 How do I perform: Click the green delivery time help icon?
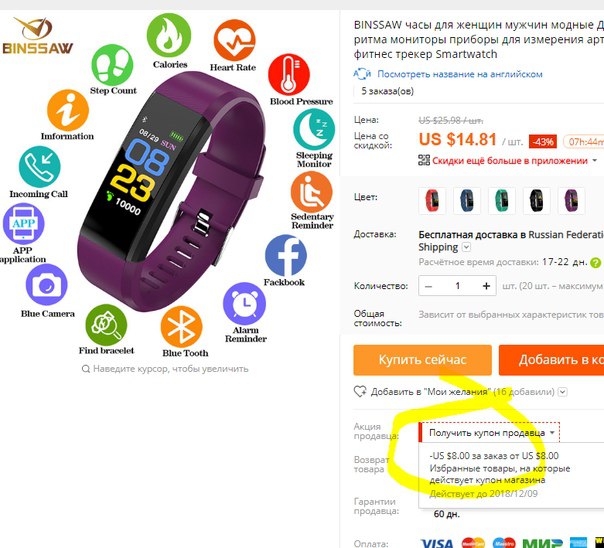click(x=596, y=263)
